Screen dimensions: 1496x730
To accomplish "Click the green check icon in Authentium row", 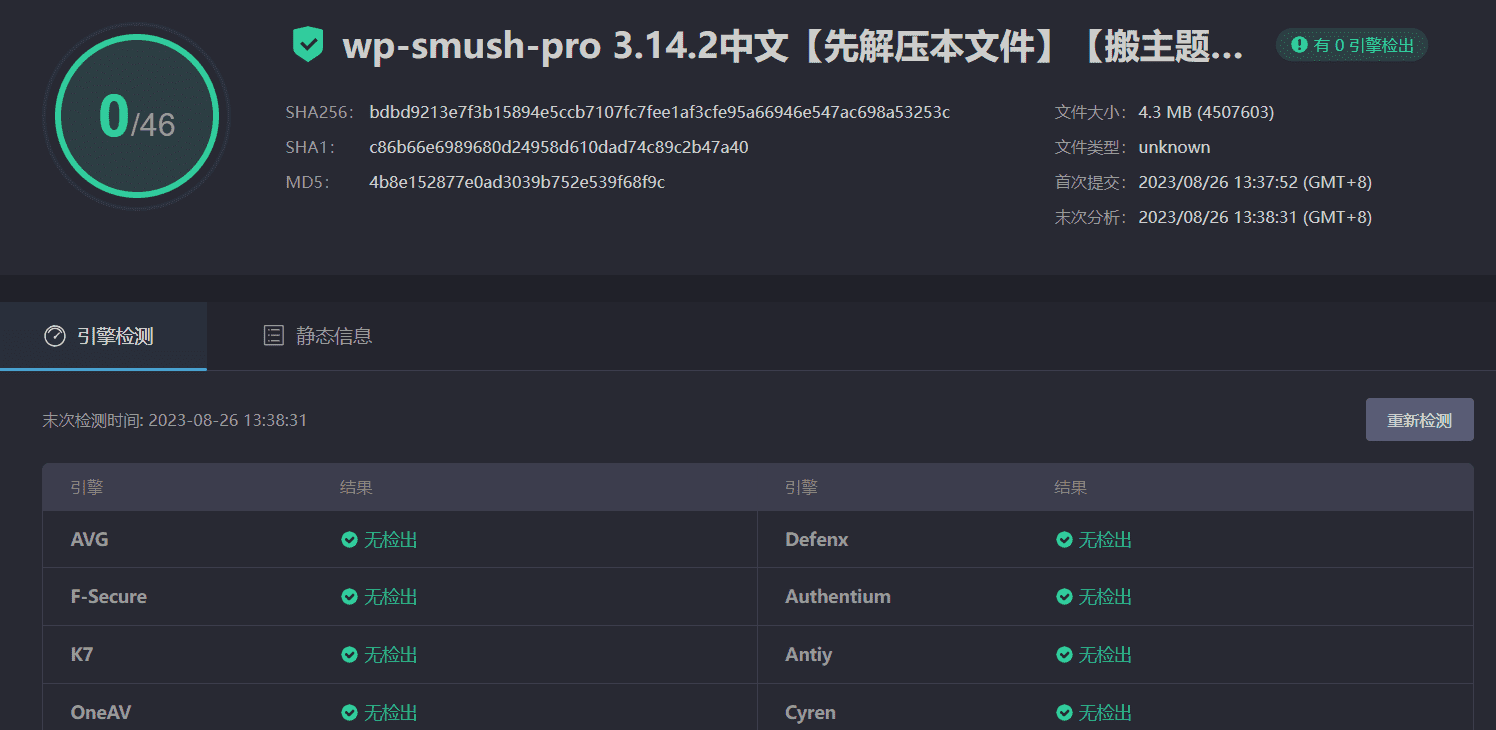I will click(1064, 597).
